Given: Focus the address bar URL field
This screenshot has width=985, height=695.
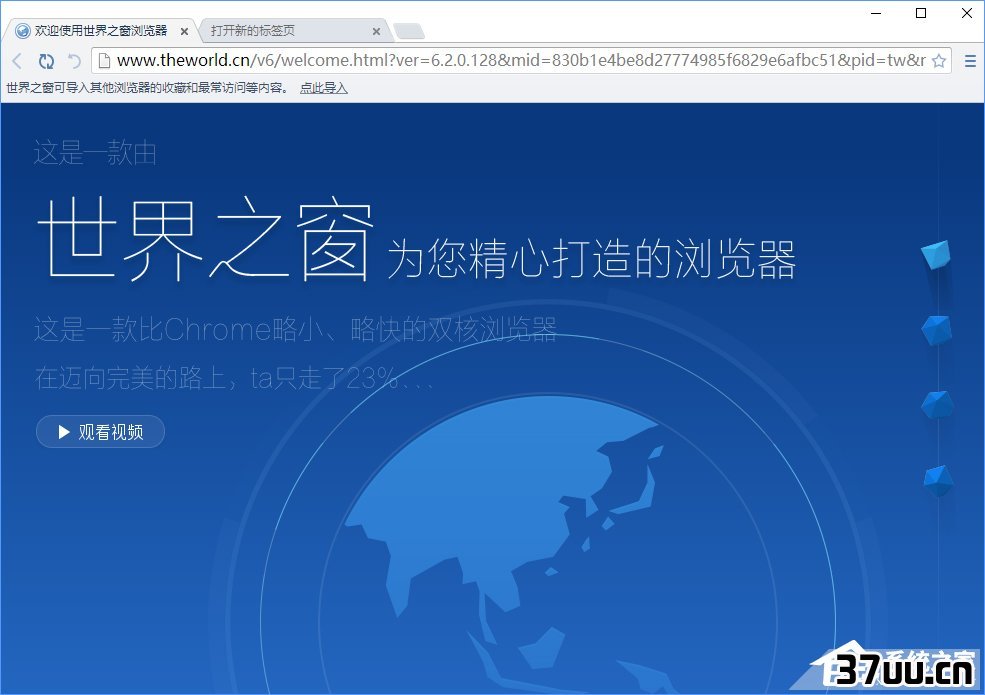Looking at the screenshot, I should (x=521, y=60).
